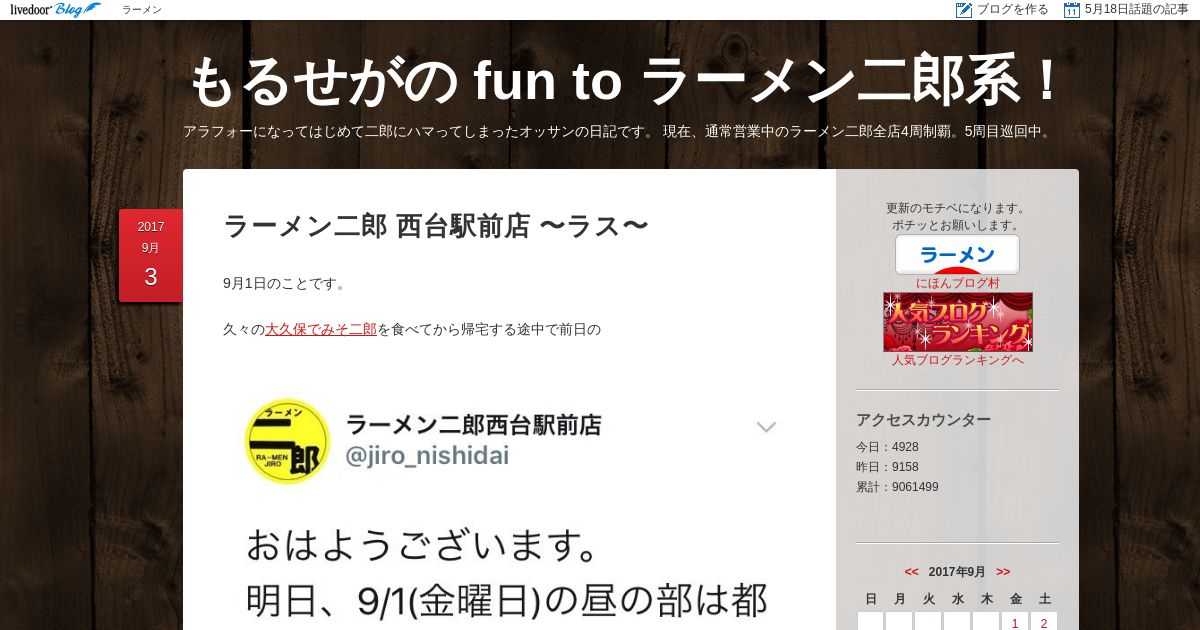The height and width of the screenshot is (630, 1200).
Task: Open the 人気ブログランキング banner image
Action: pos(958,322)
